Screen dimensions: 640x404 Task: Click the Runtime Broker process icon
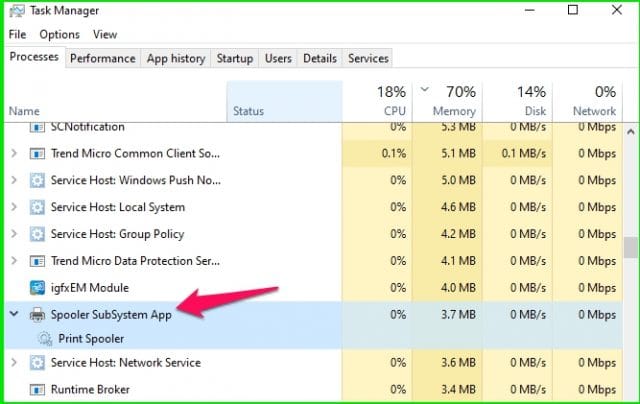[x=38, y=389]
